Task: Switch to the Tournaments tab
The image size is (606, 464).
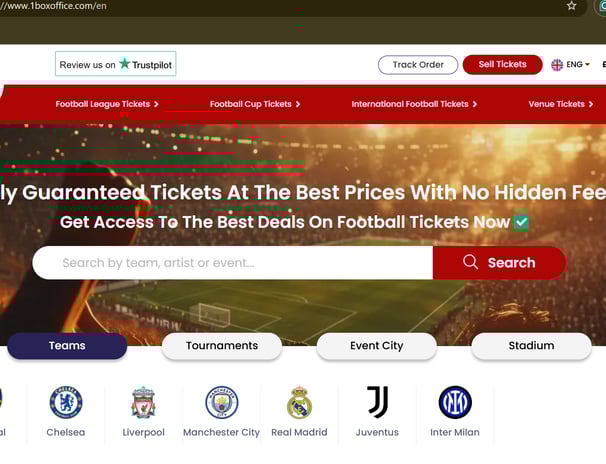Action: click(x=222, y=346)
